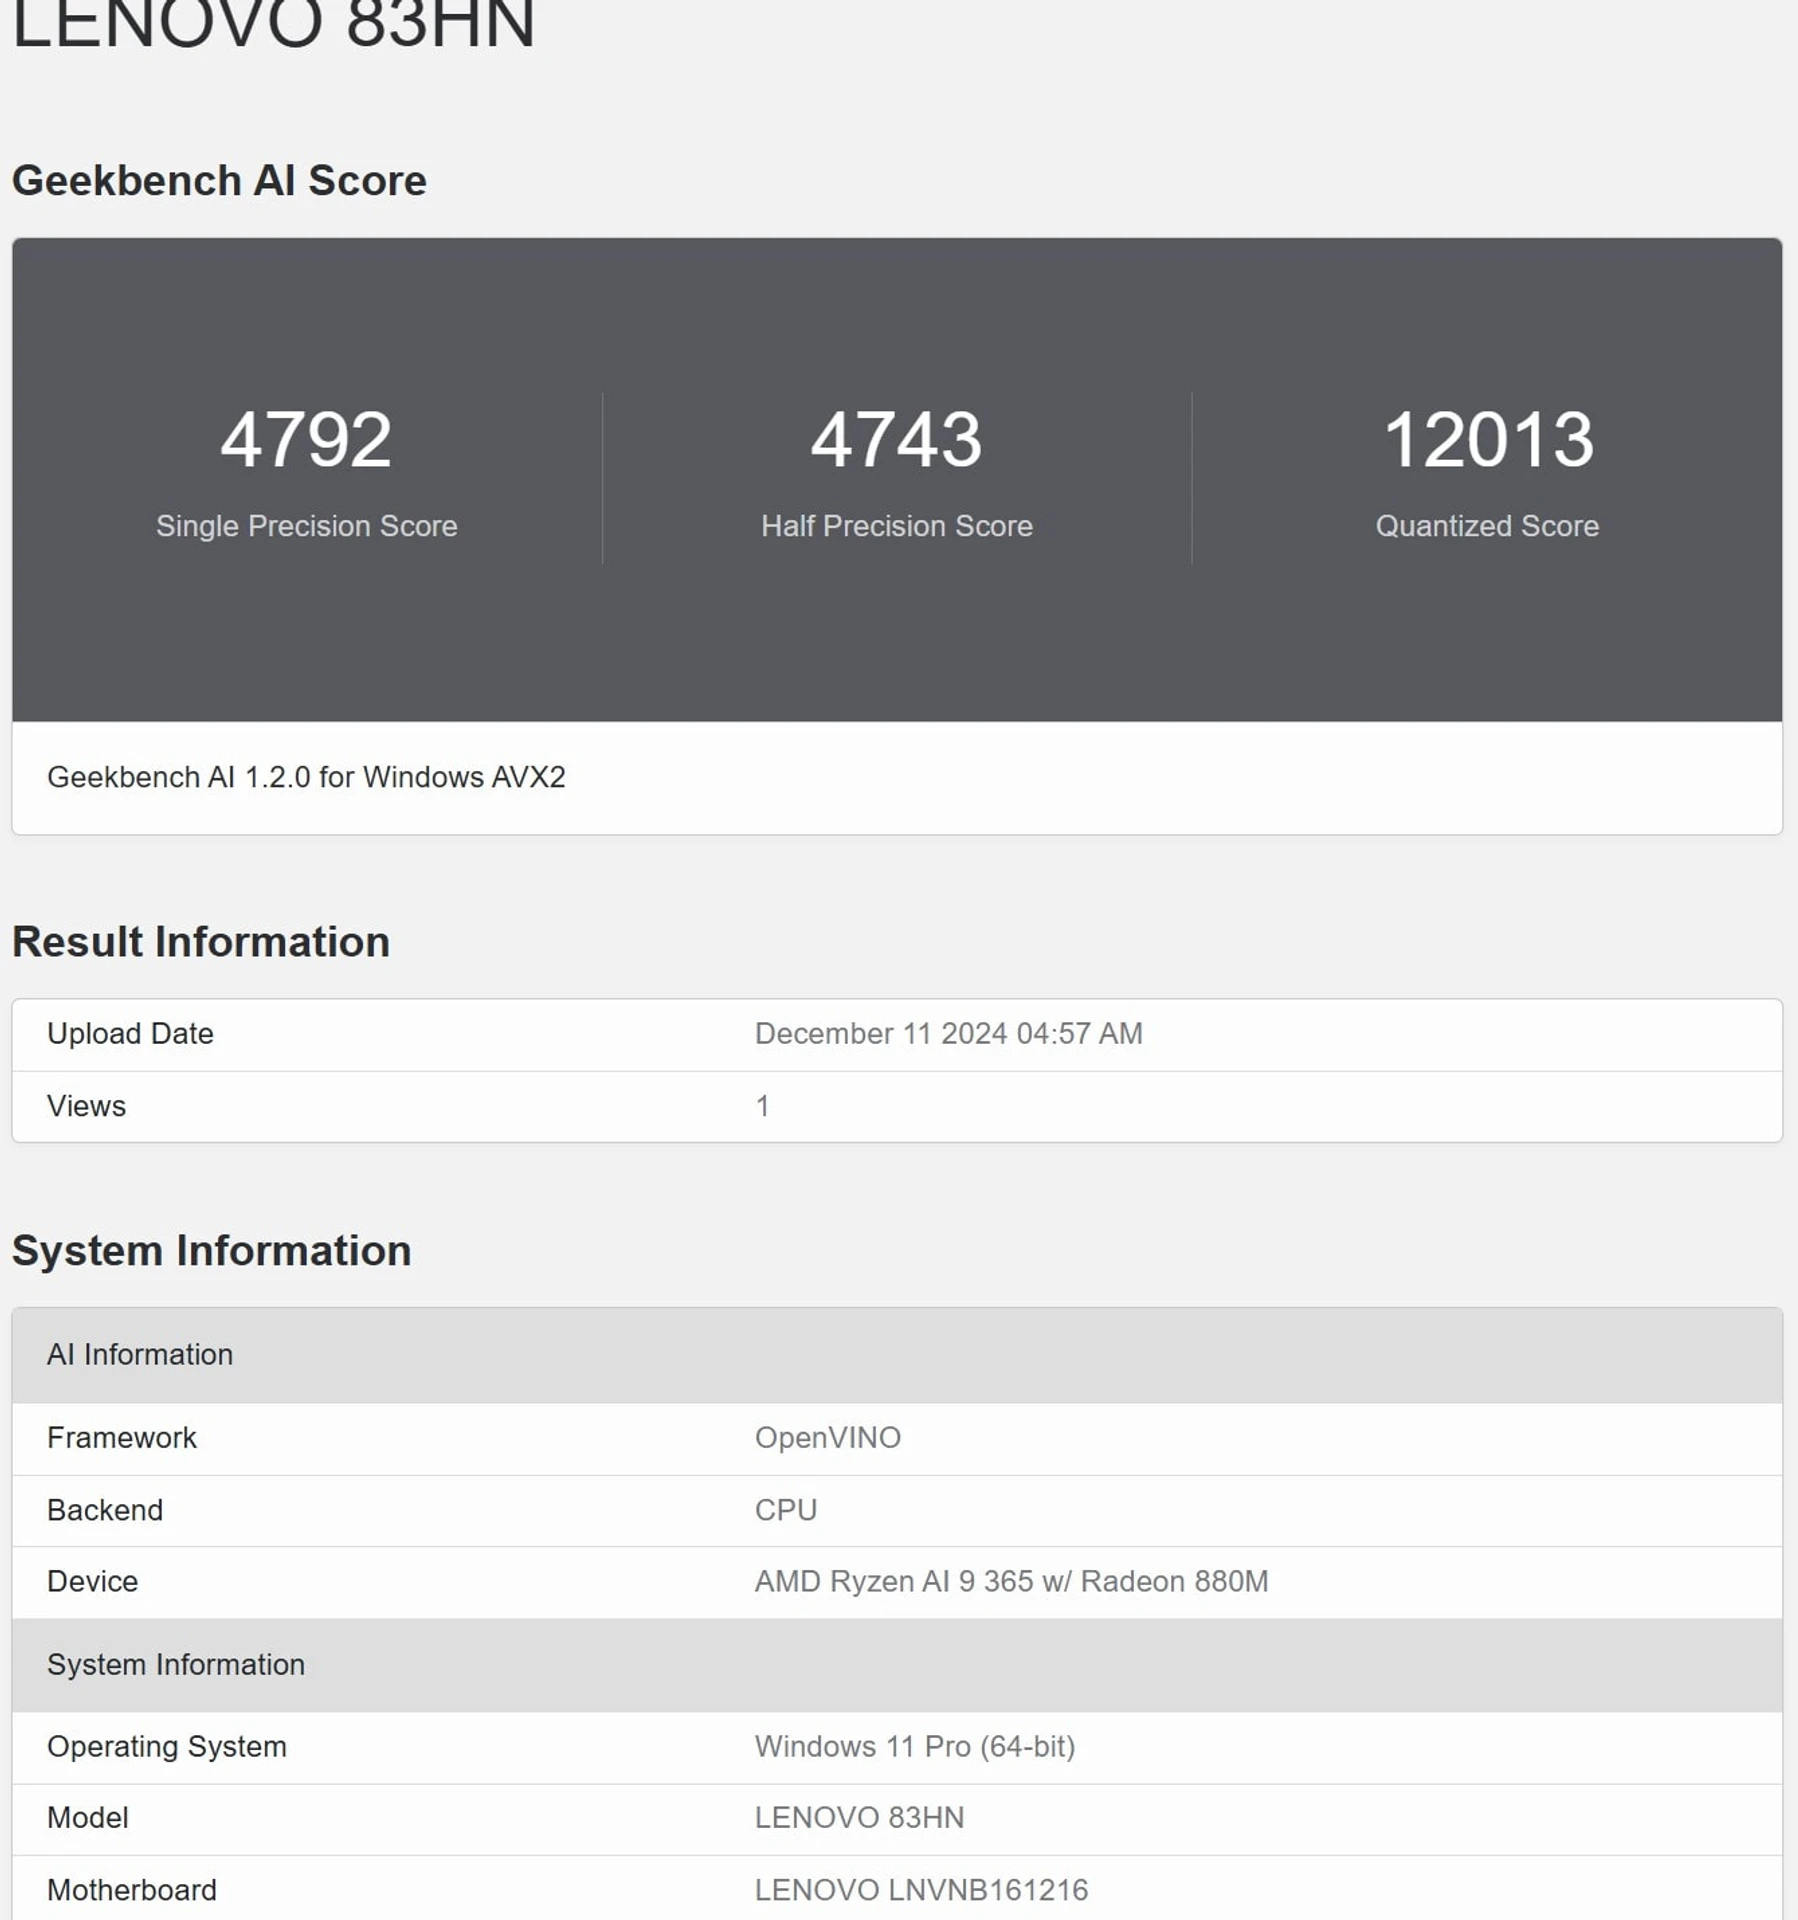Click the Quantized Score label
The height and width of the screenshot is (1920, 1798).
(x=1487, y=526)
